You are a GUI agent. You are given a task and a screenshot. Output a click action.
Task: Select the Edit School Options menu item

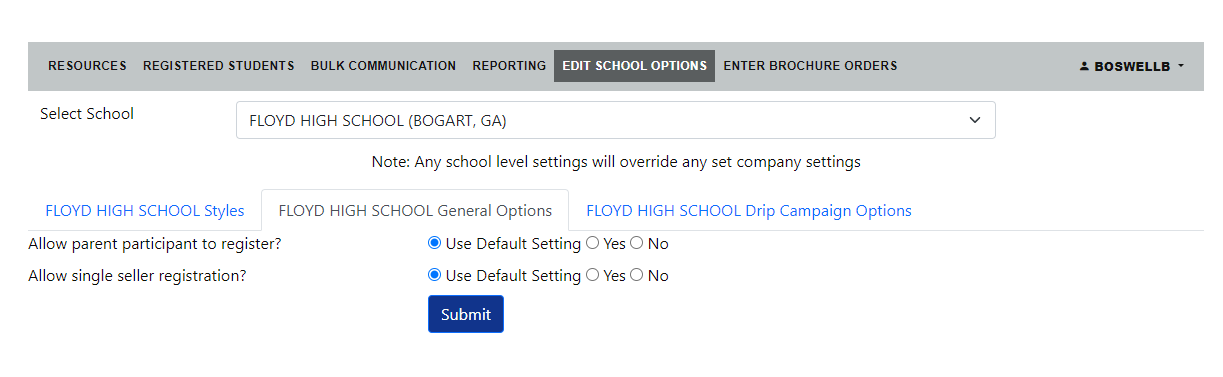[x=634, y=66]
